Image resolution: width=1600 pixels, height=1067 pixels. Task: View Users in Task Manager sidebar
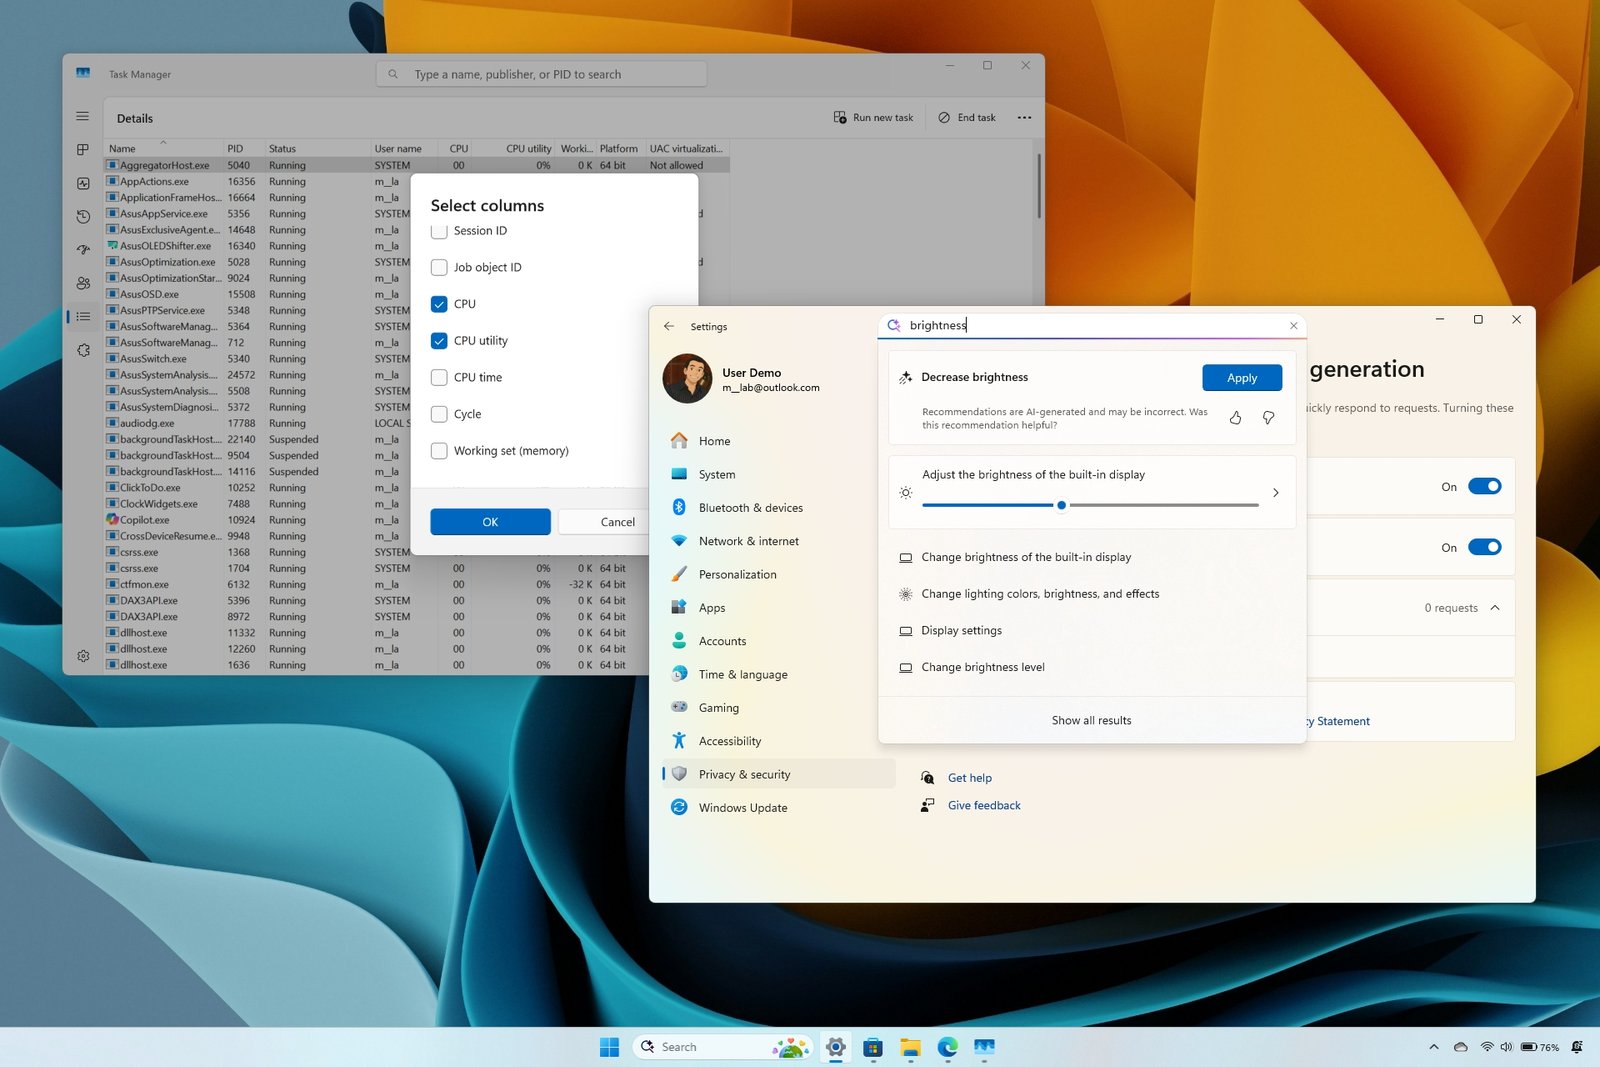point(83,283)
